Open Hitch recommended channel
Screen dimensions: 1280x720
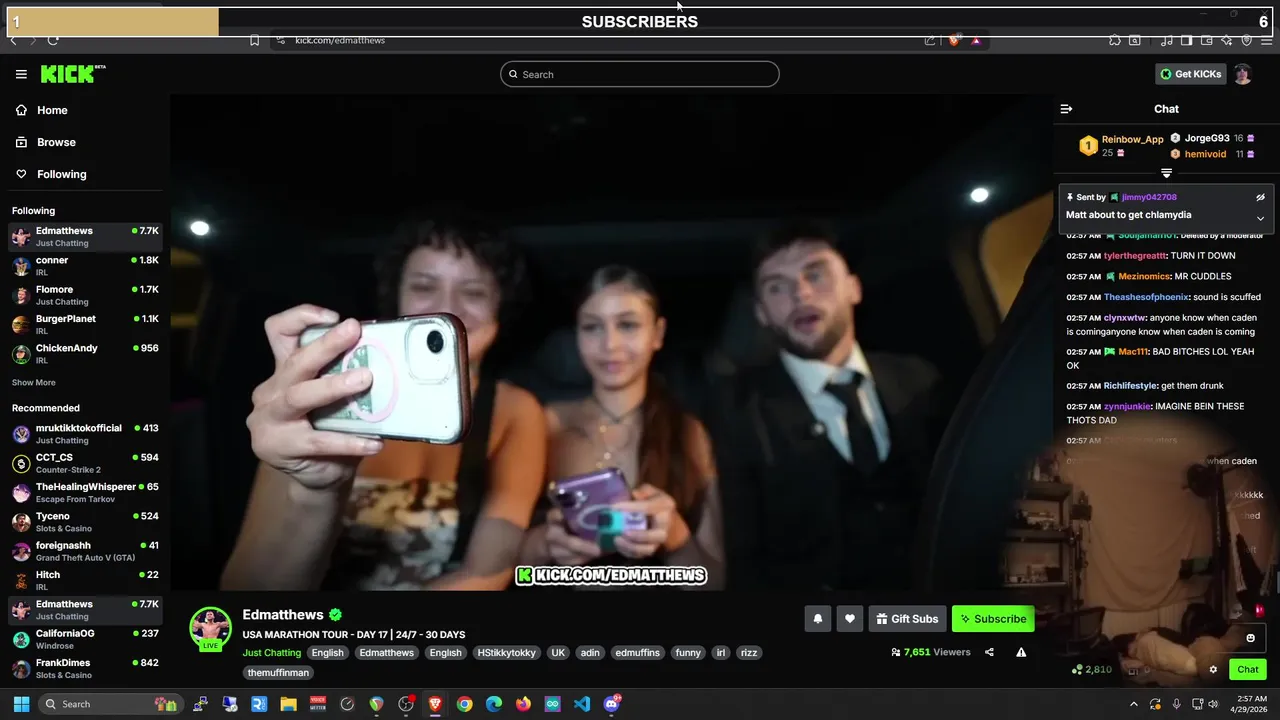pyautogui.click(x=85, y=580)
